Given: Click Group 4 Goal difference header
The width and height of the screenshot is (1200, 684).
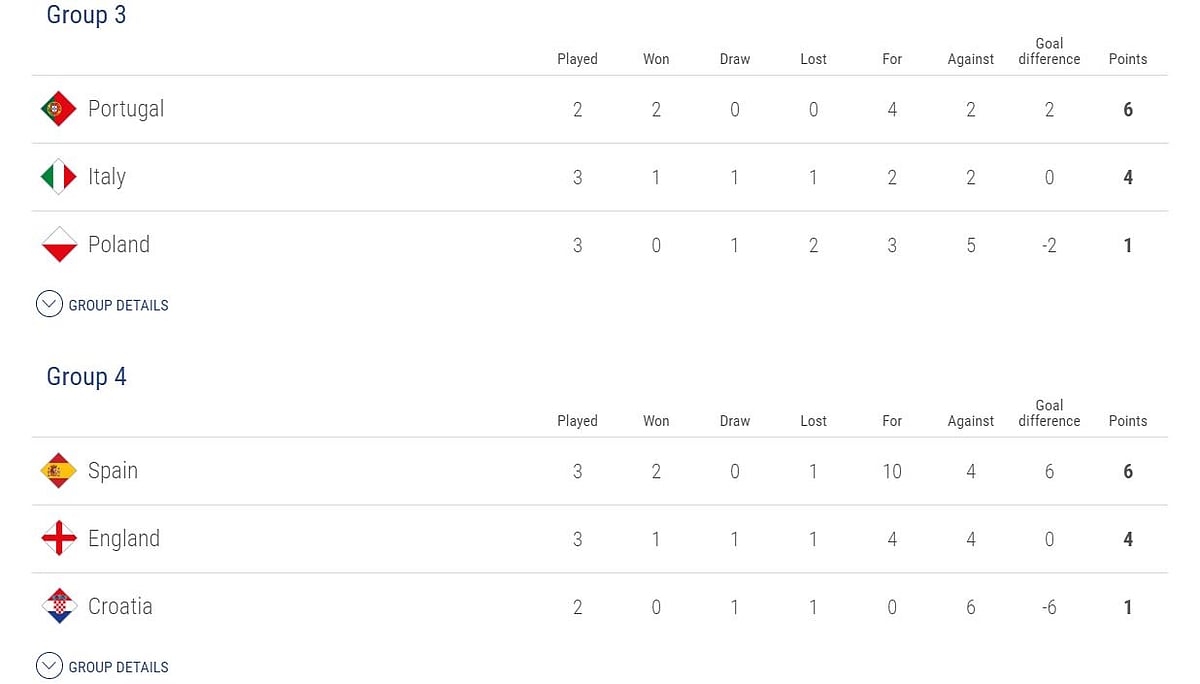Looking at the screenshot, I should click(1049, 413).
